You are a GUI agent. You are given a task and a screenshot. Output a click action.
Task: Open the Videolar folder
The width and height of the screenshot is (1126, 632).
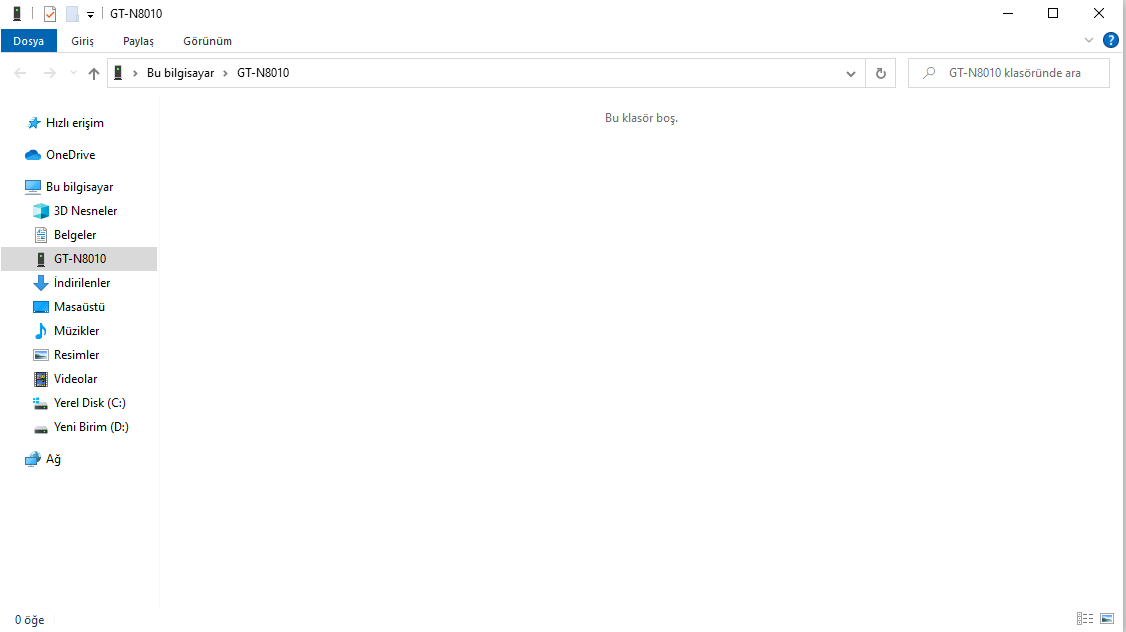click(x=75, y=379)
